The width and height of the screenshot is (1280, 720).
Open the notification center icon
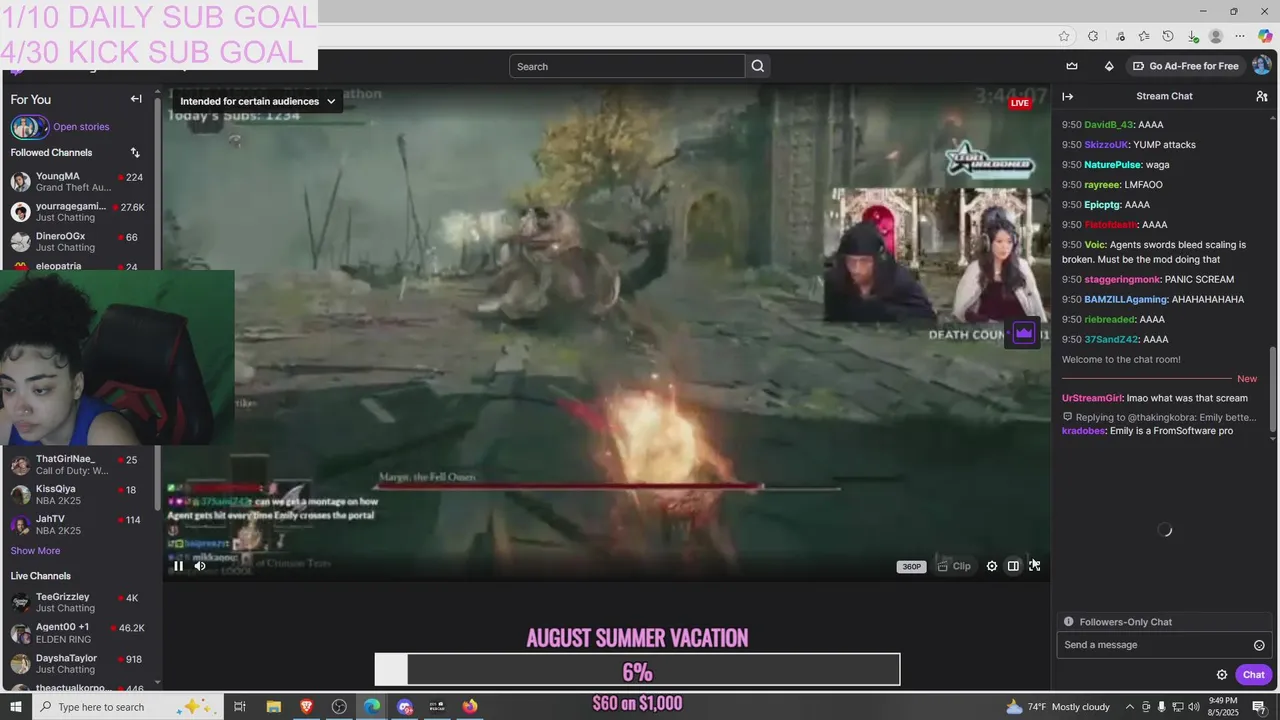[x=1259, y=707]
